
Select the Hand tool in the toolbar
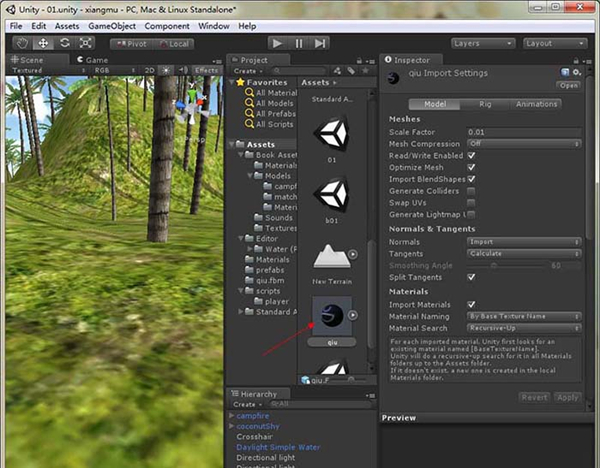pyautogui.click(x=23, y=43)
